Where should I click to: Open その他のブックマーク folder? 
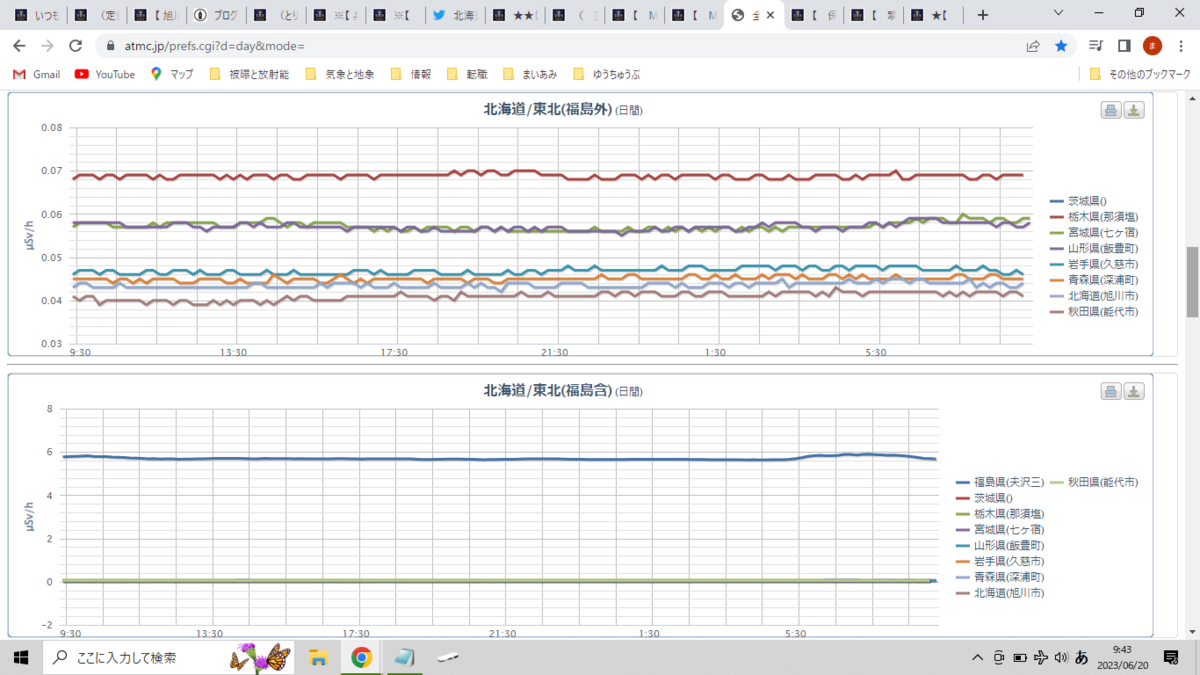point(1140,74)
